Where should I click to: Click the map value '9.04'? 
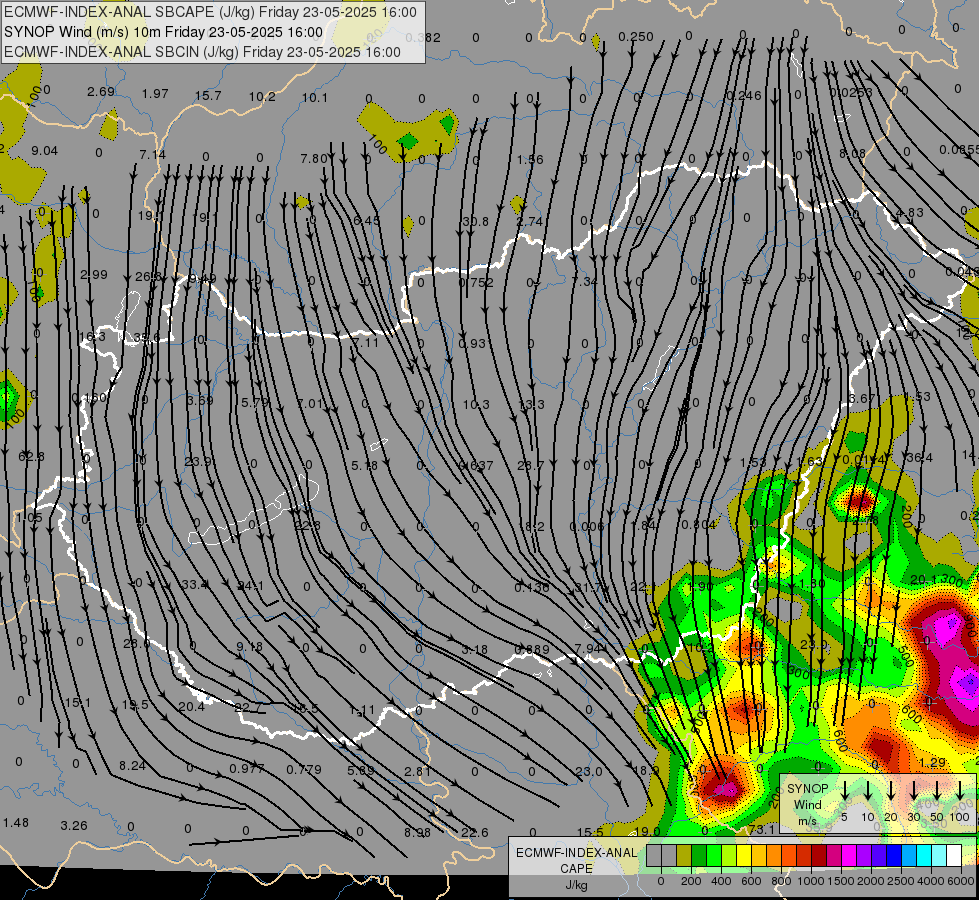44,151
